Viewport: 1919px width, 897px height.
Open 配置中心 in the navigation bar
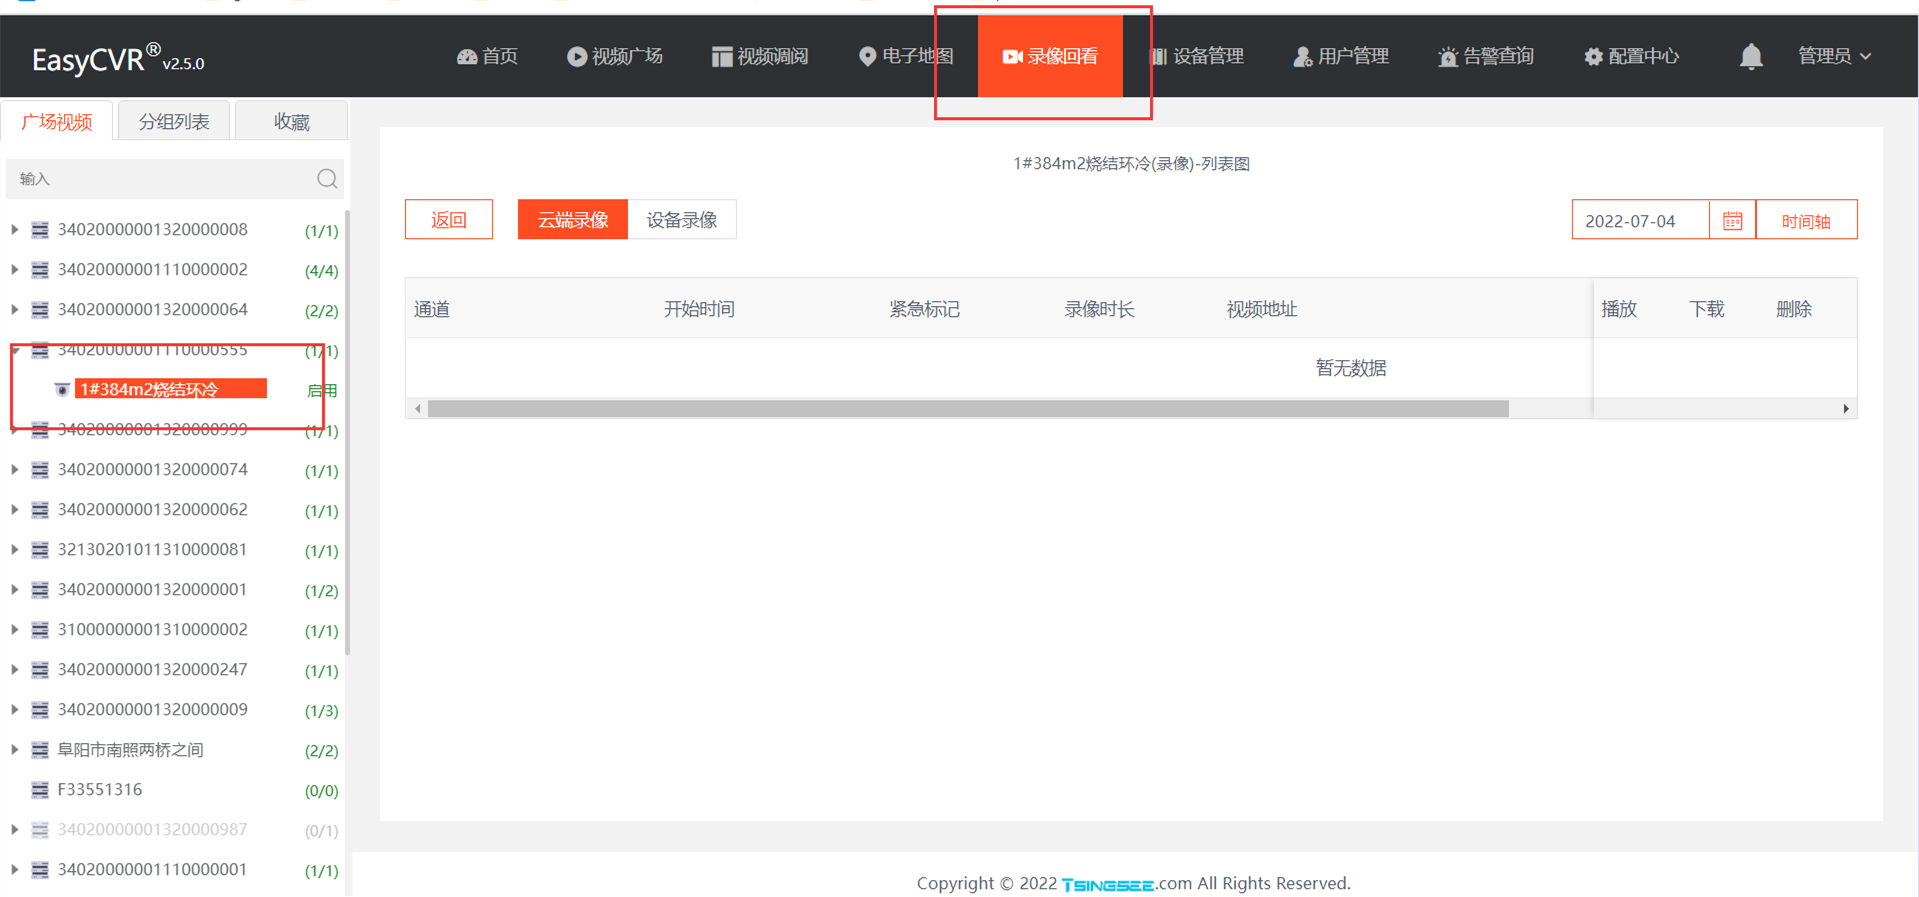click(x=1631, y=56)
